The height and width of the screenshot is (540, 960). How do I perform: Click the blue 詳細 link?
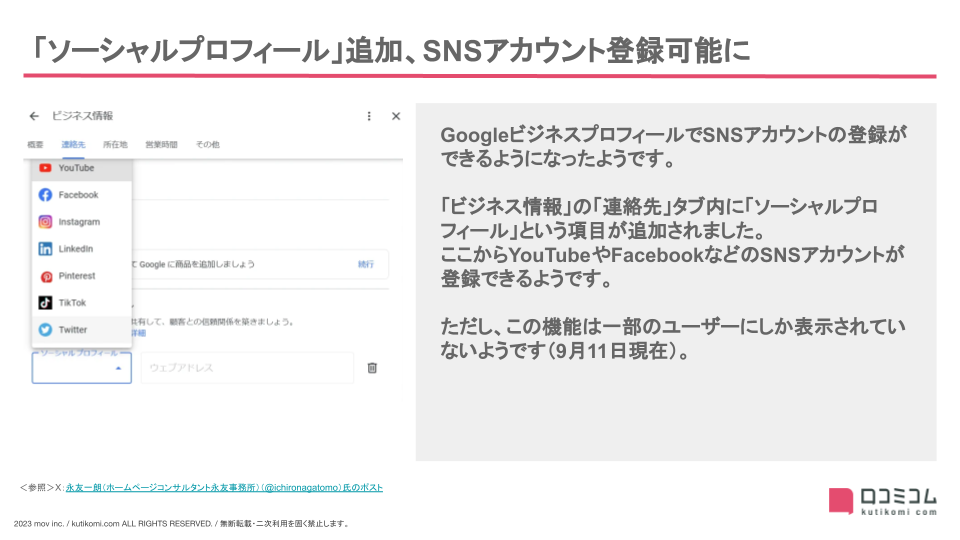pos(138,333)
